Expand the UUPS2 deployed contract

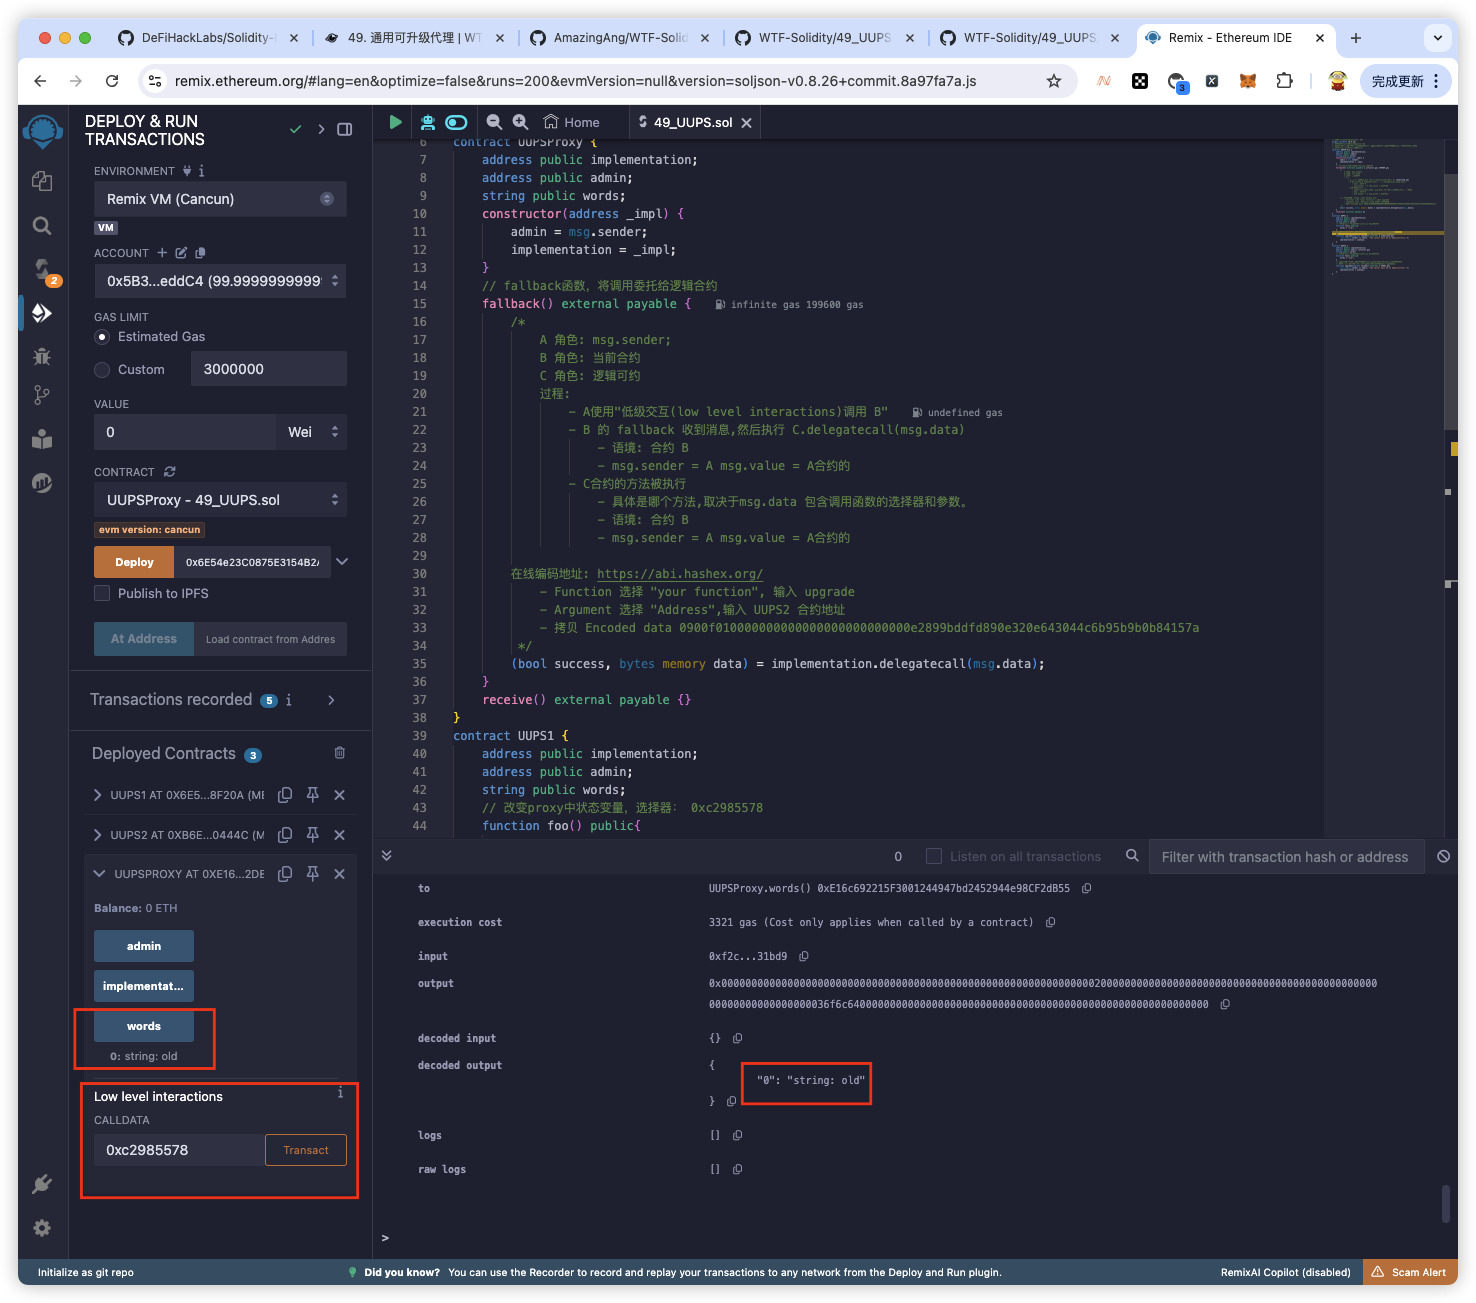coord(97,835)
